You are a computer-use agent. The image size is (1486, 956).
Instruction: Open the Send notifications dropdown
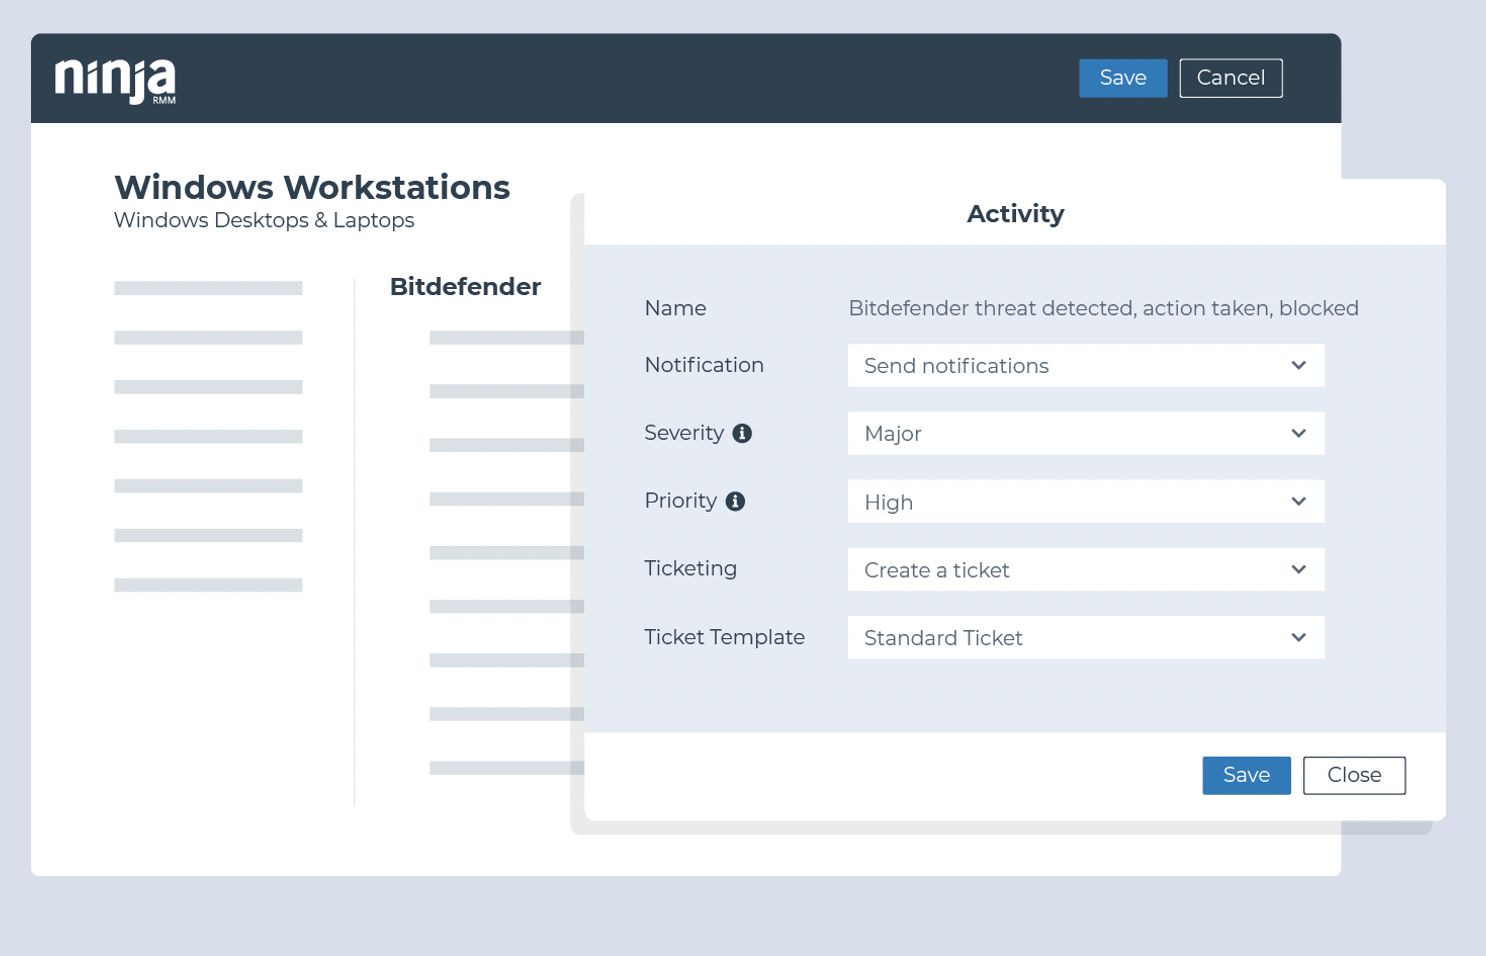point(1085,365)
